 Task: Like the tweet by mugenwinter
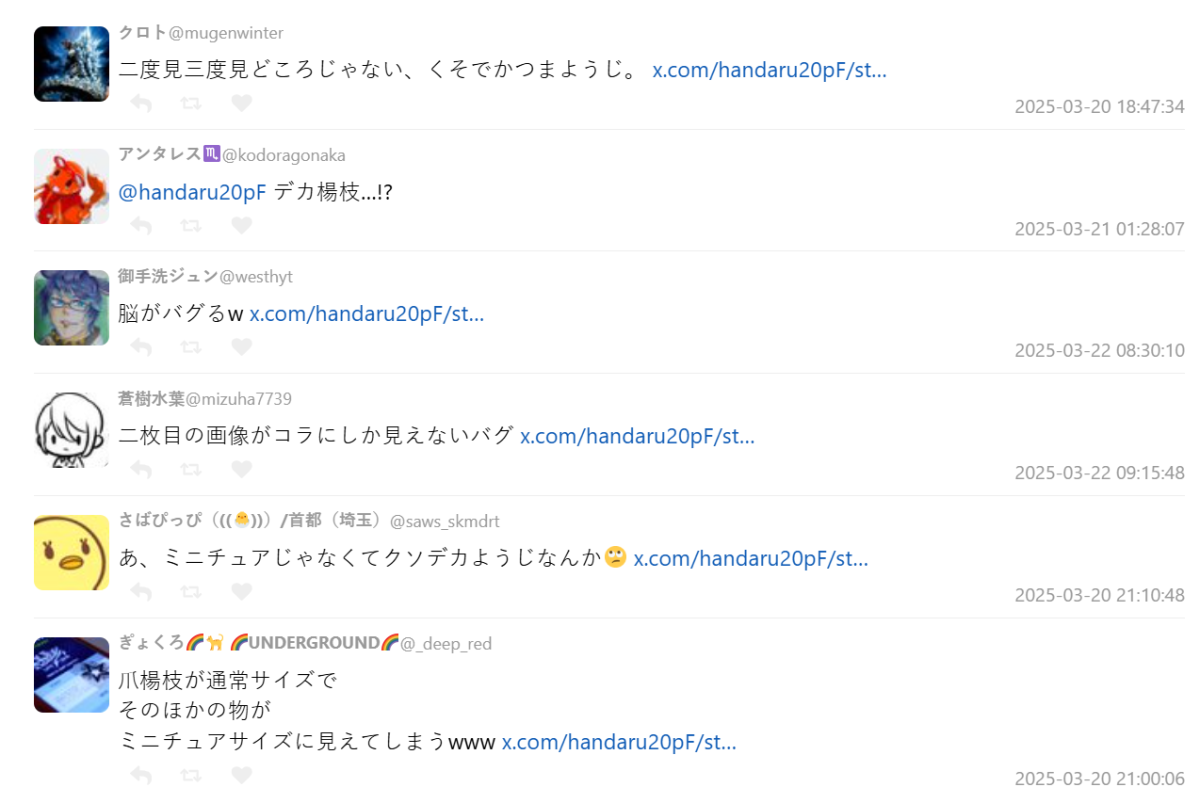point(241,103)
